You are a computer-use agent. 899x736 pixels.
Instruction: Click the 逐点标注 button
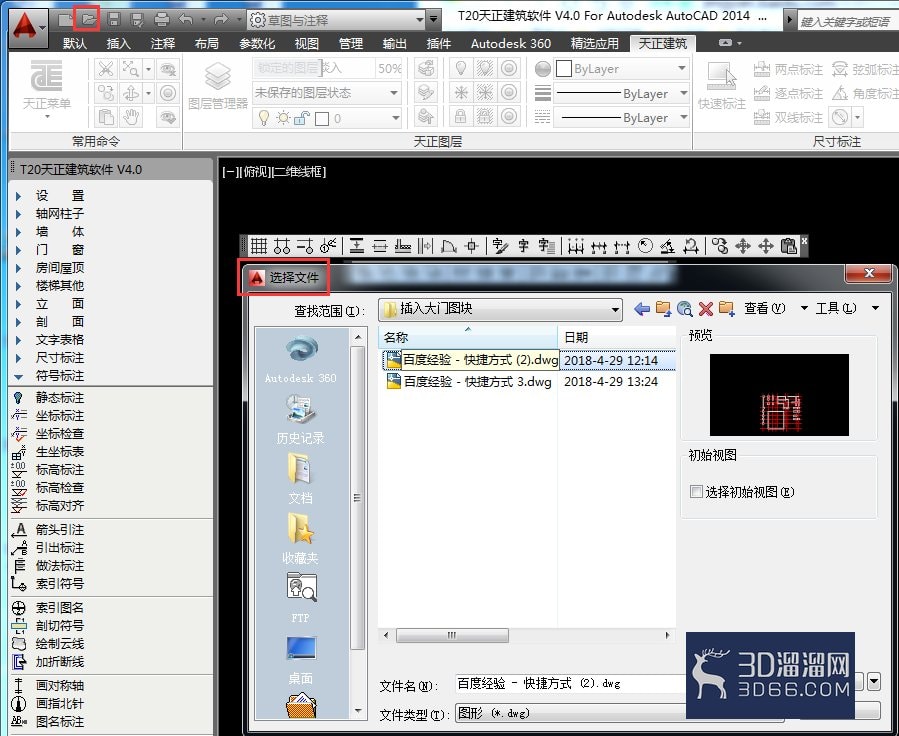[x=788, y=93]
